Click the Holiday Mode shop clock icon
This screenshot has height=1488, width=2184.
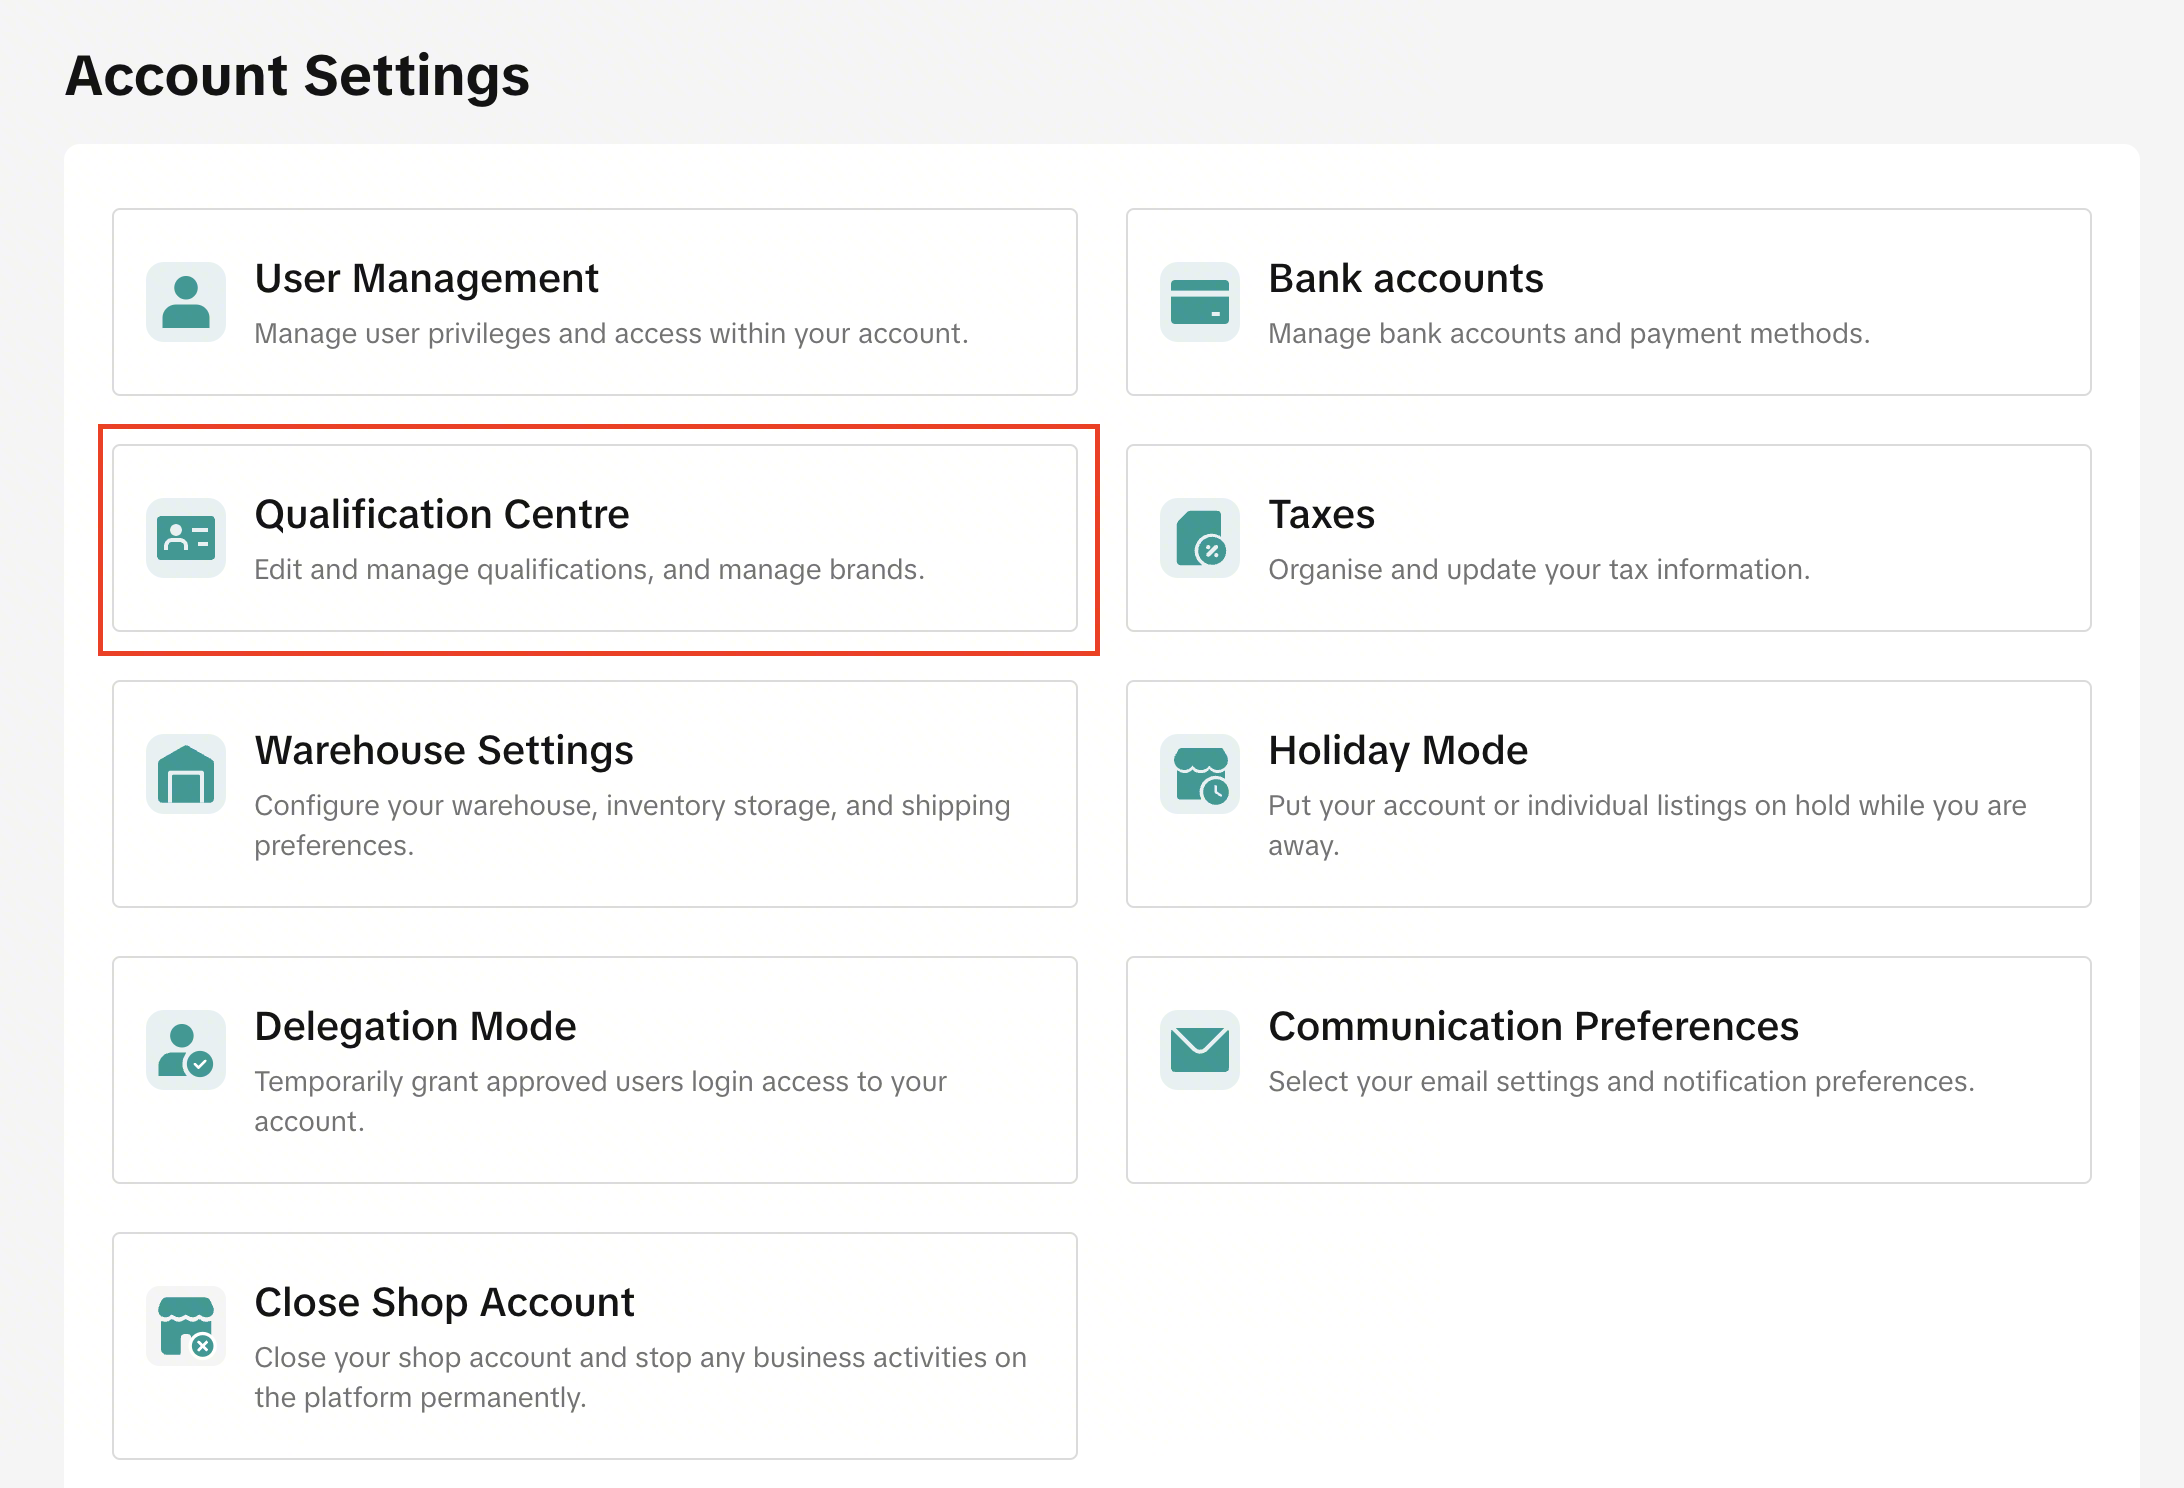[1200, 774]
